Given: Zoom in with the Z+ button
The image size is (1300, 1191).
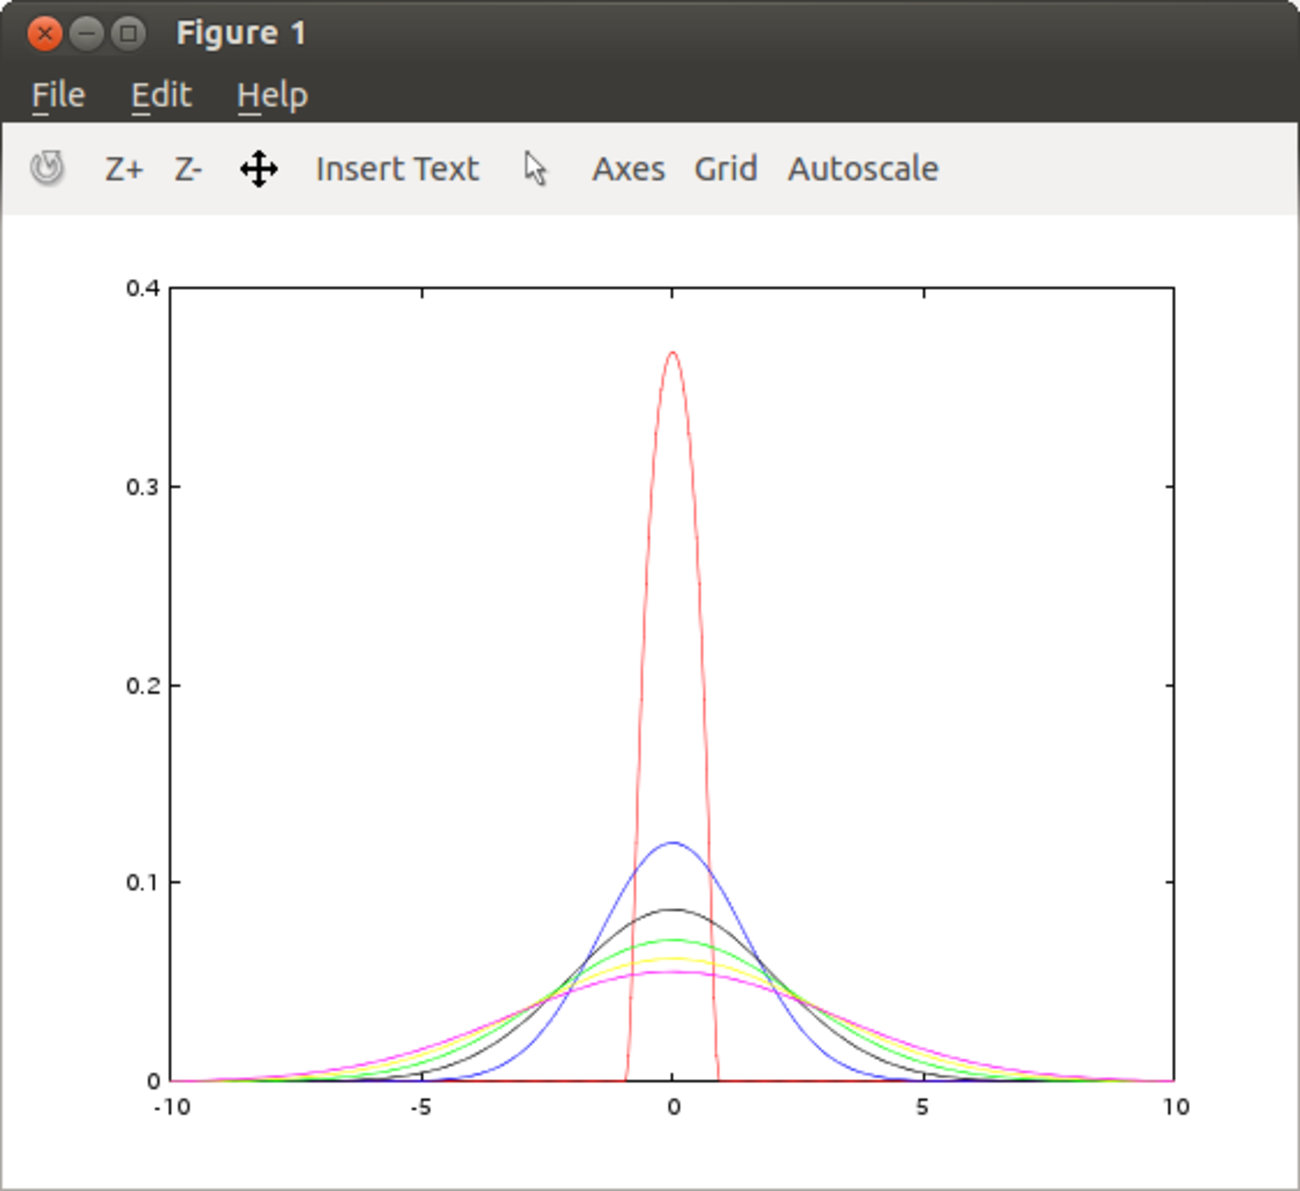Looking at the screenshot, I should (x=124, y=169).
